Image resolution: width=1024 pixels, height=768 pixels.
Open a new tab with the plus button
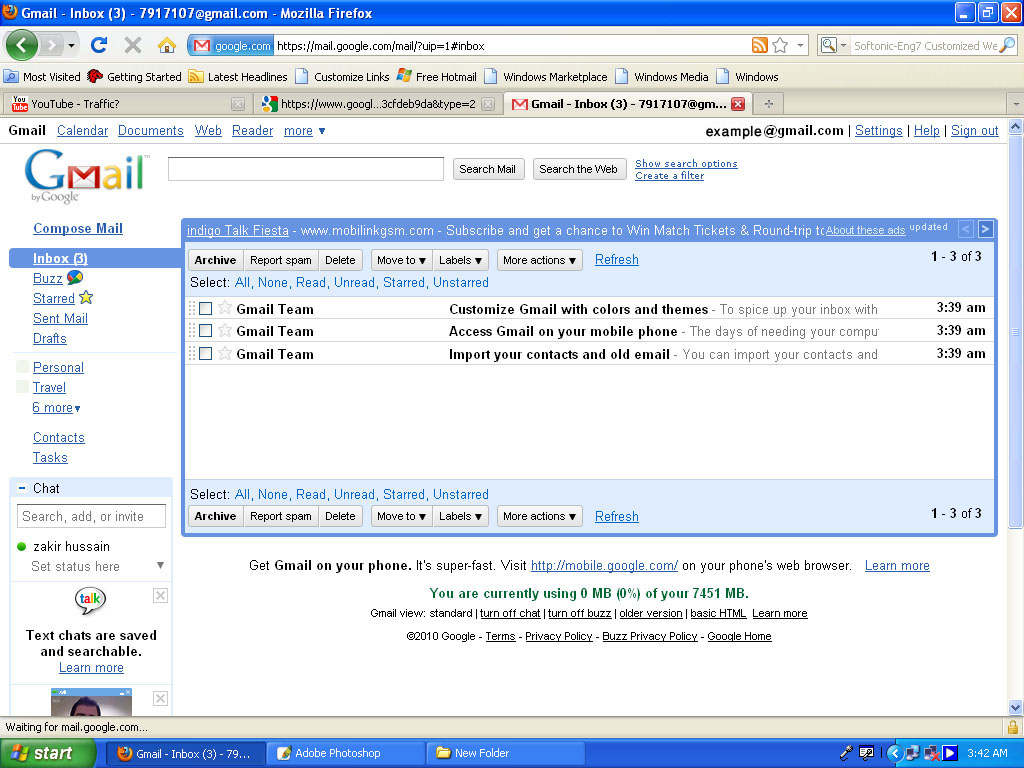click(x=769, y=104)
